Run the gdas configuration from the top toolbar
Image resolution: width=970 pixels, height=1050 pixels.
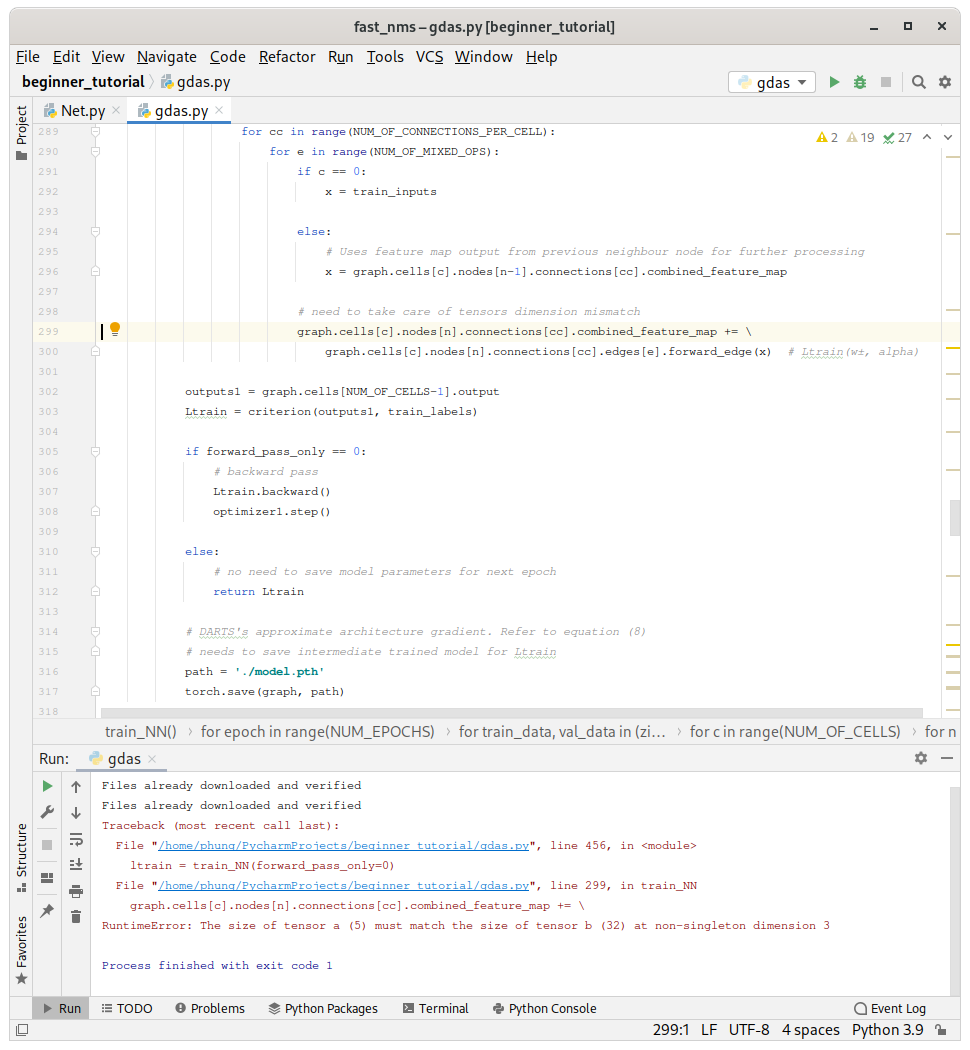[x=834, y=83]
